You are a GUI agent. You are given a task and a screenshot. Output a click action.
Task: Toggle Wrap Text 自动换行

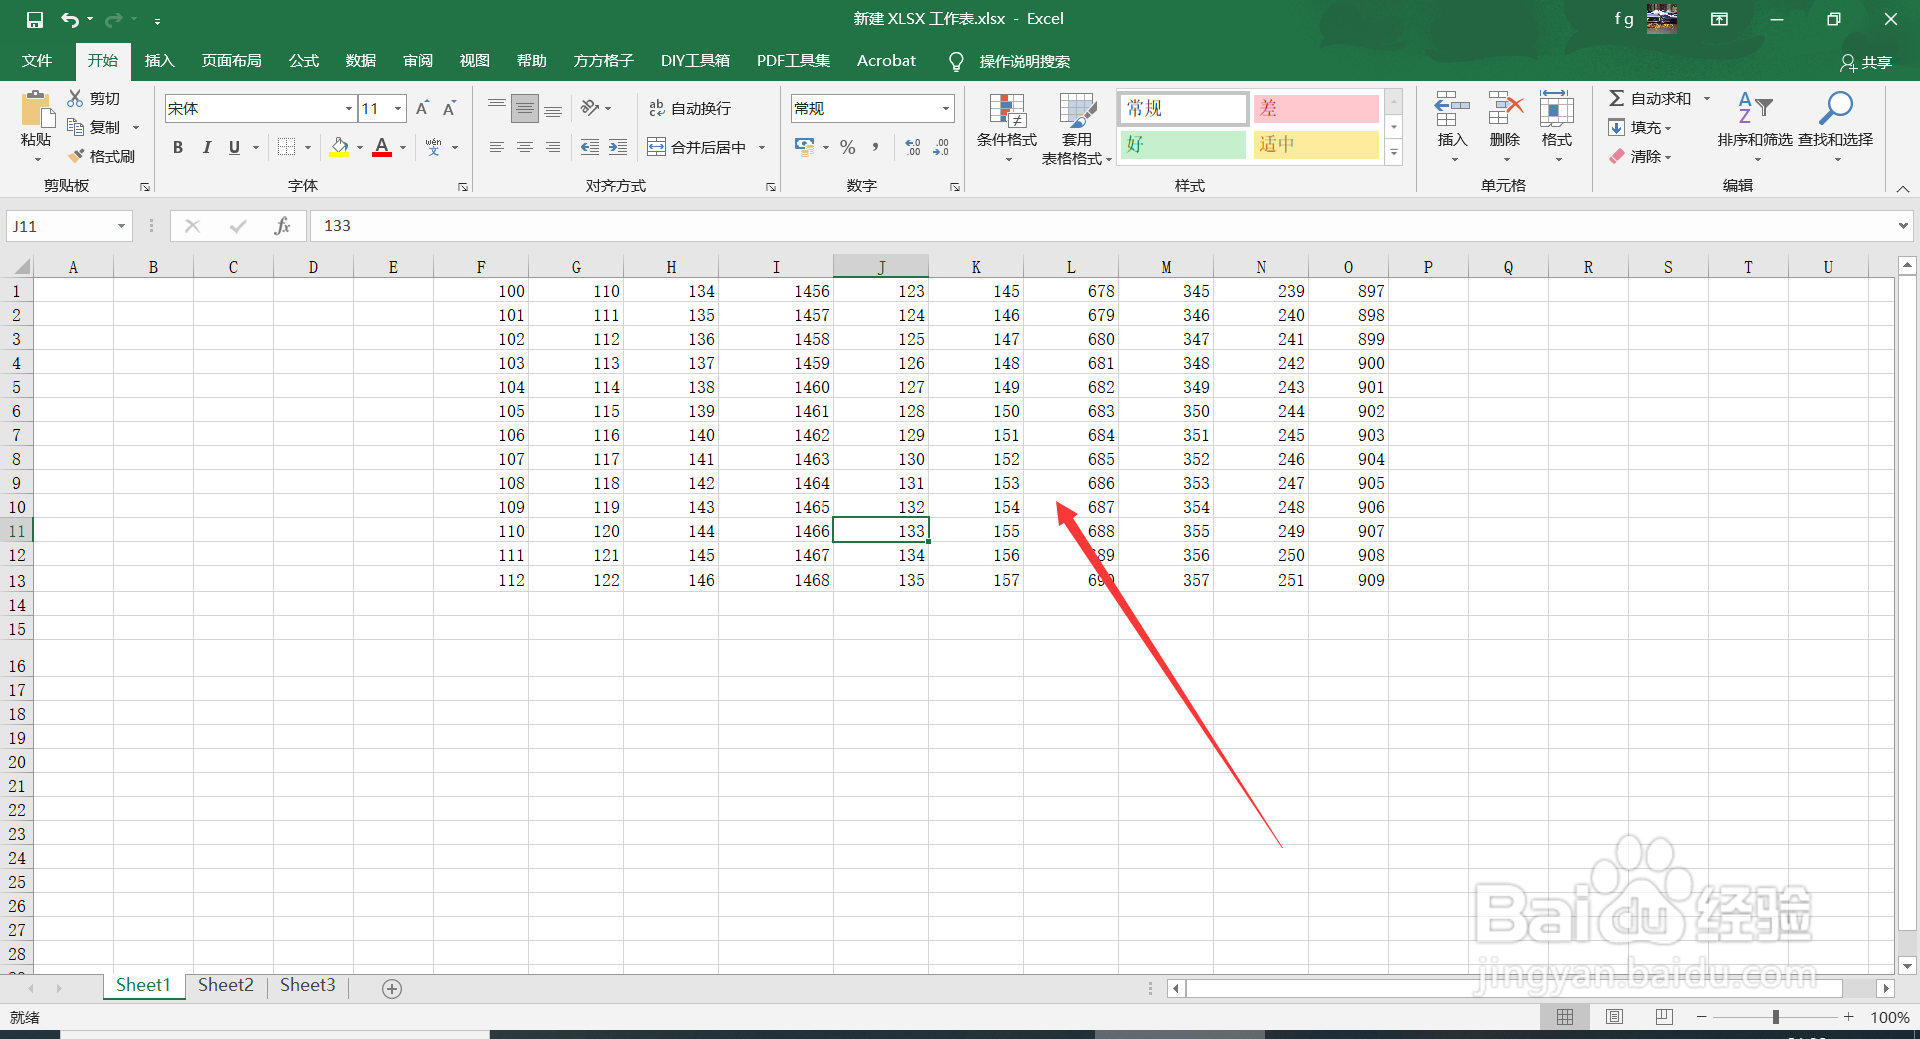coord(690,108)
